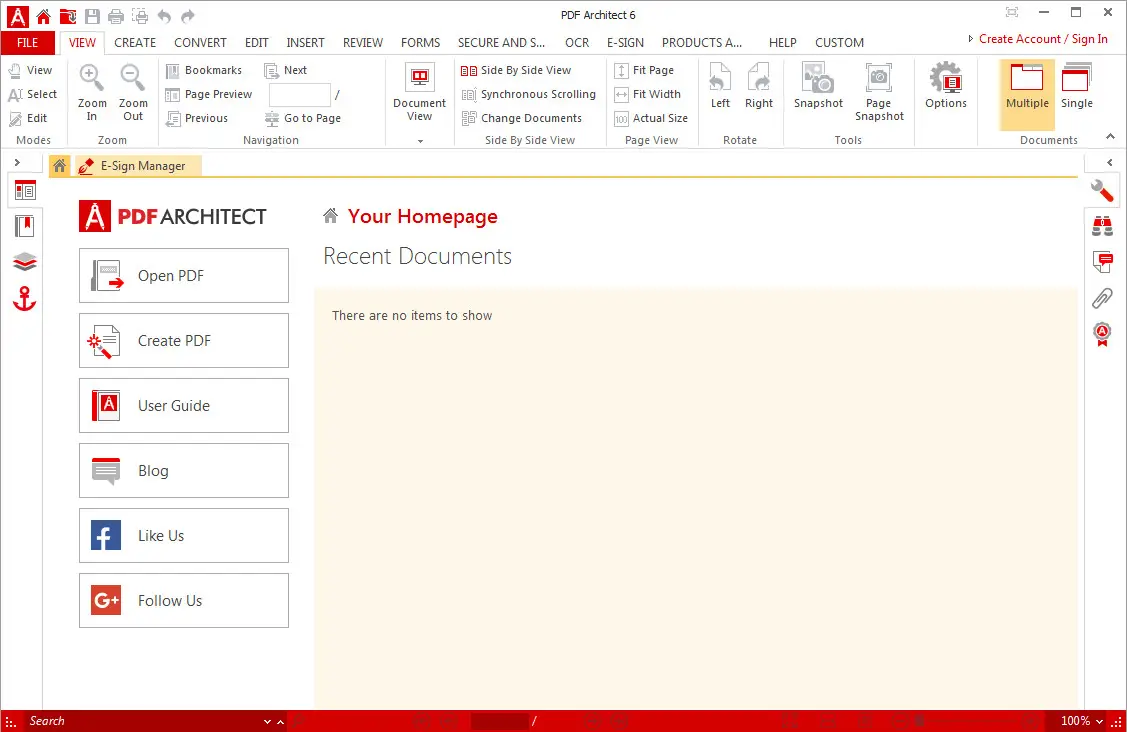This screenshot has height=732, width=1127.
Task: Open the binoculars search icon in right sidebar
Action: tap(1102, 227)
